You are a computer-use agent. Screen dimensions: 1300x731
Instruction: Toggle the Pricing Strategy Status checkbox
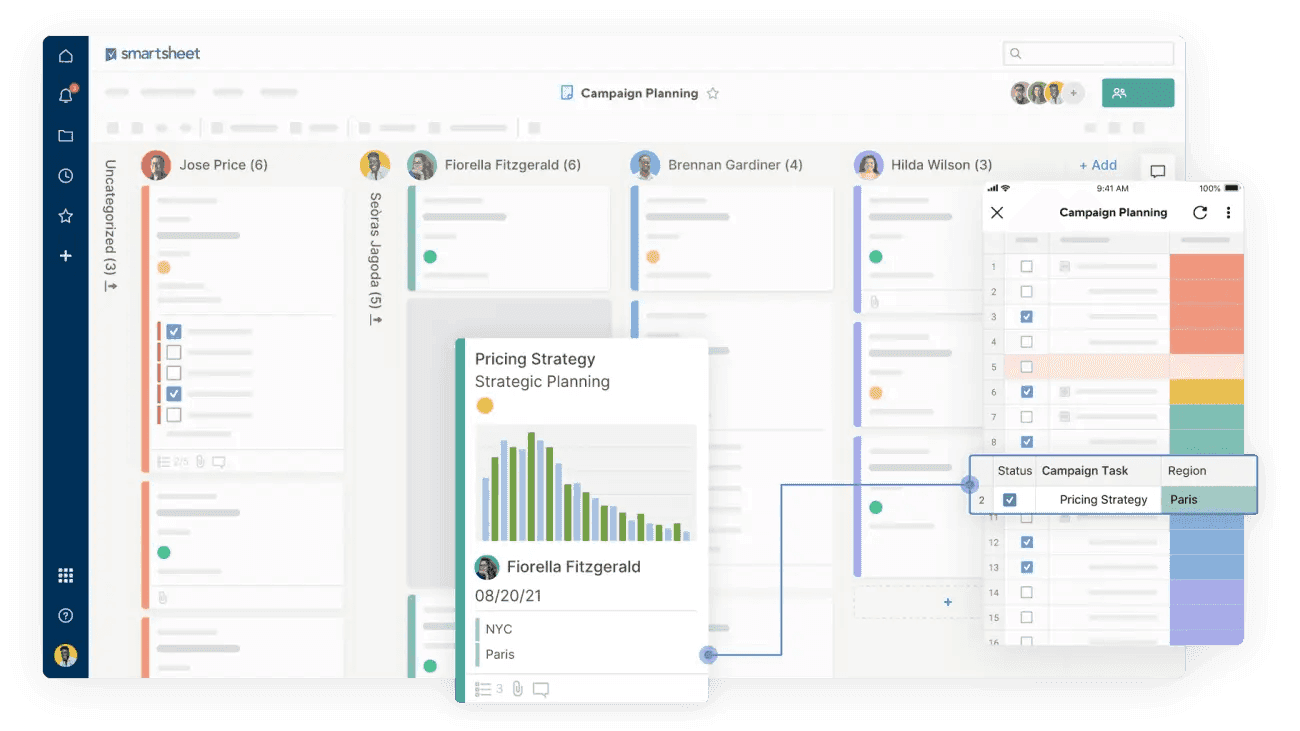pos(1010,500)
